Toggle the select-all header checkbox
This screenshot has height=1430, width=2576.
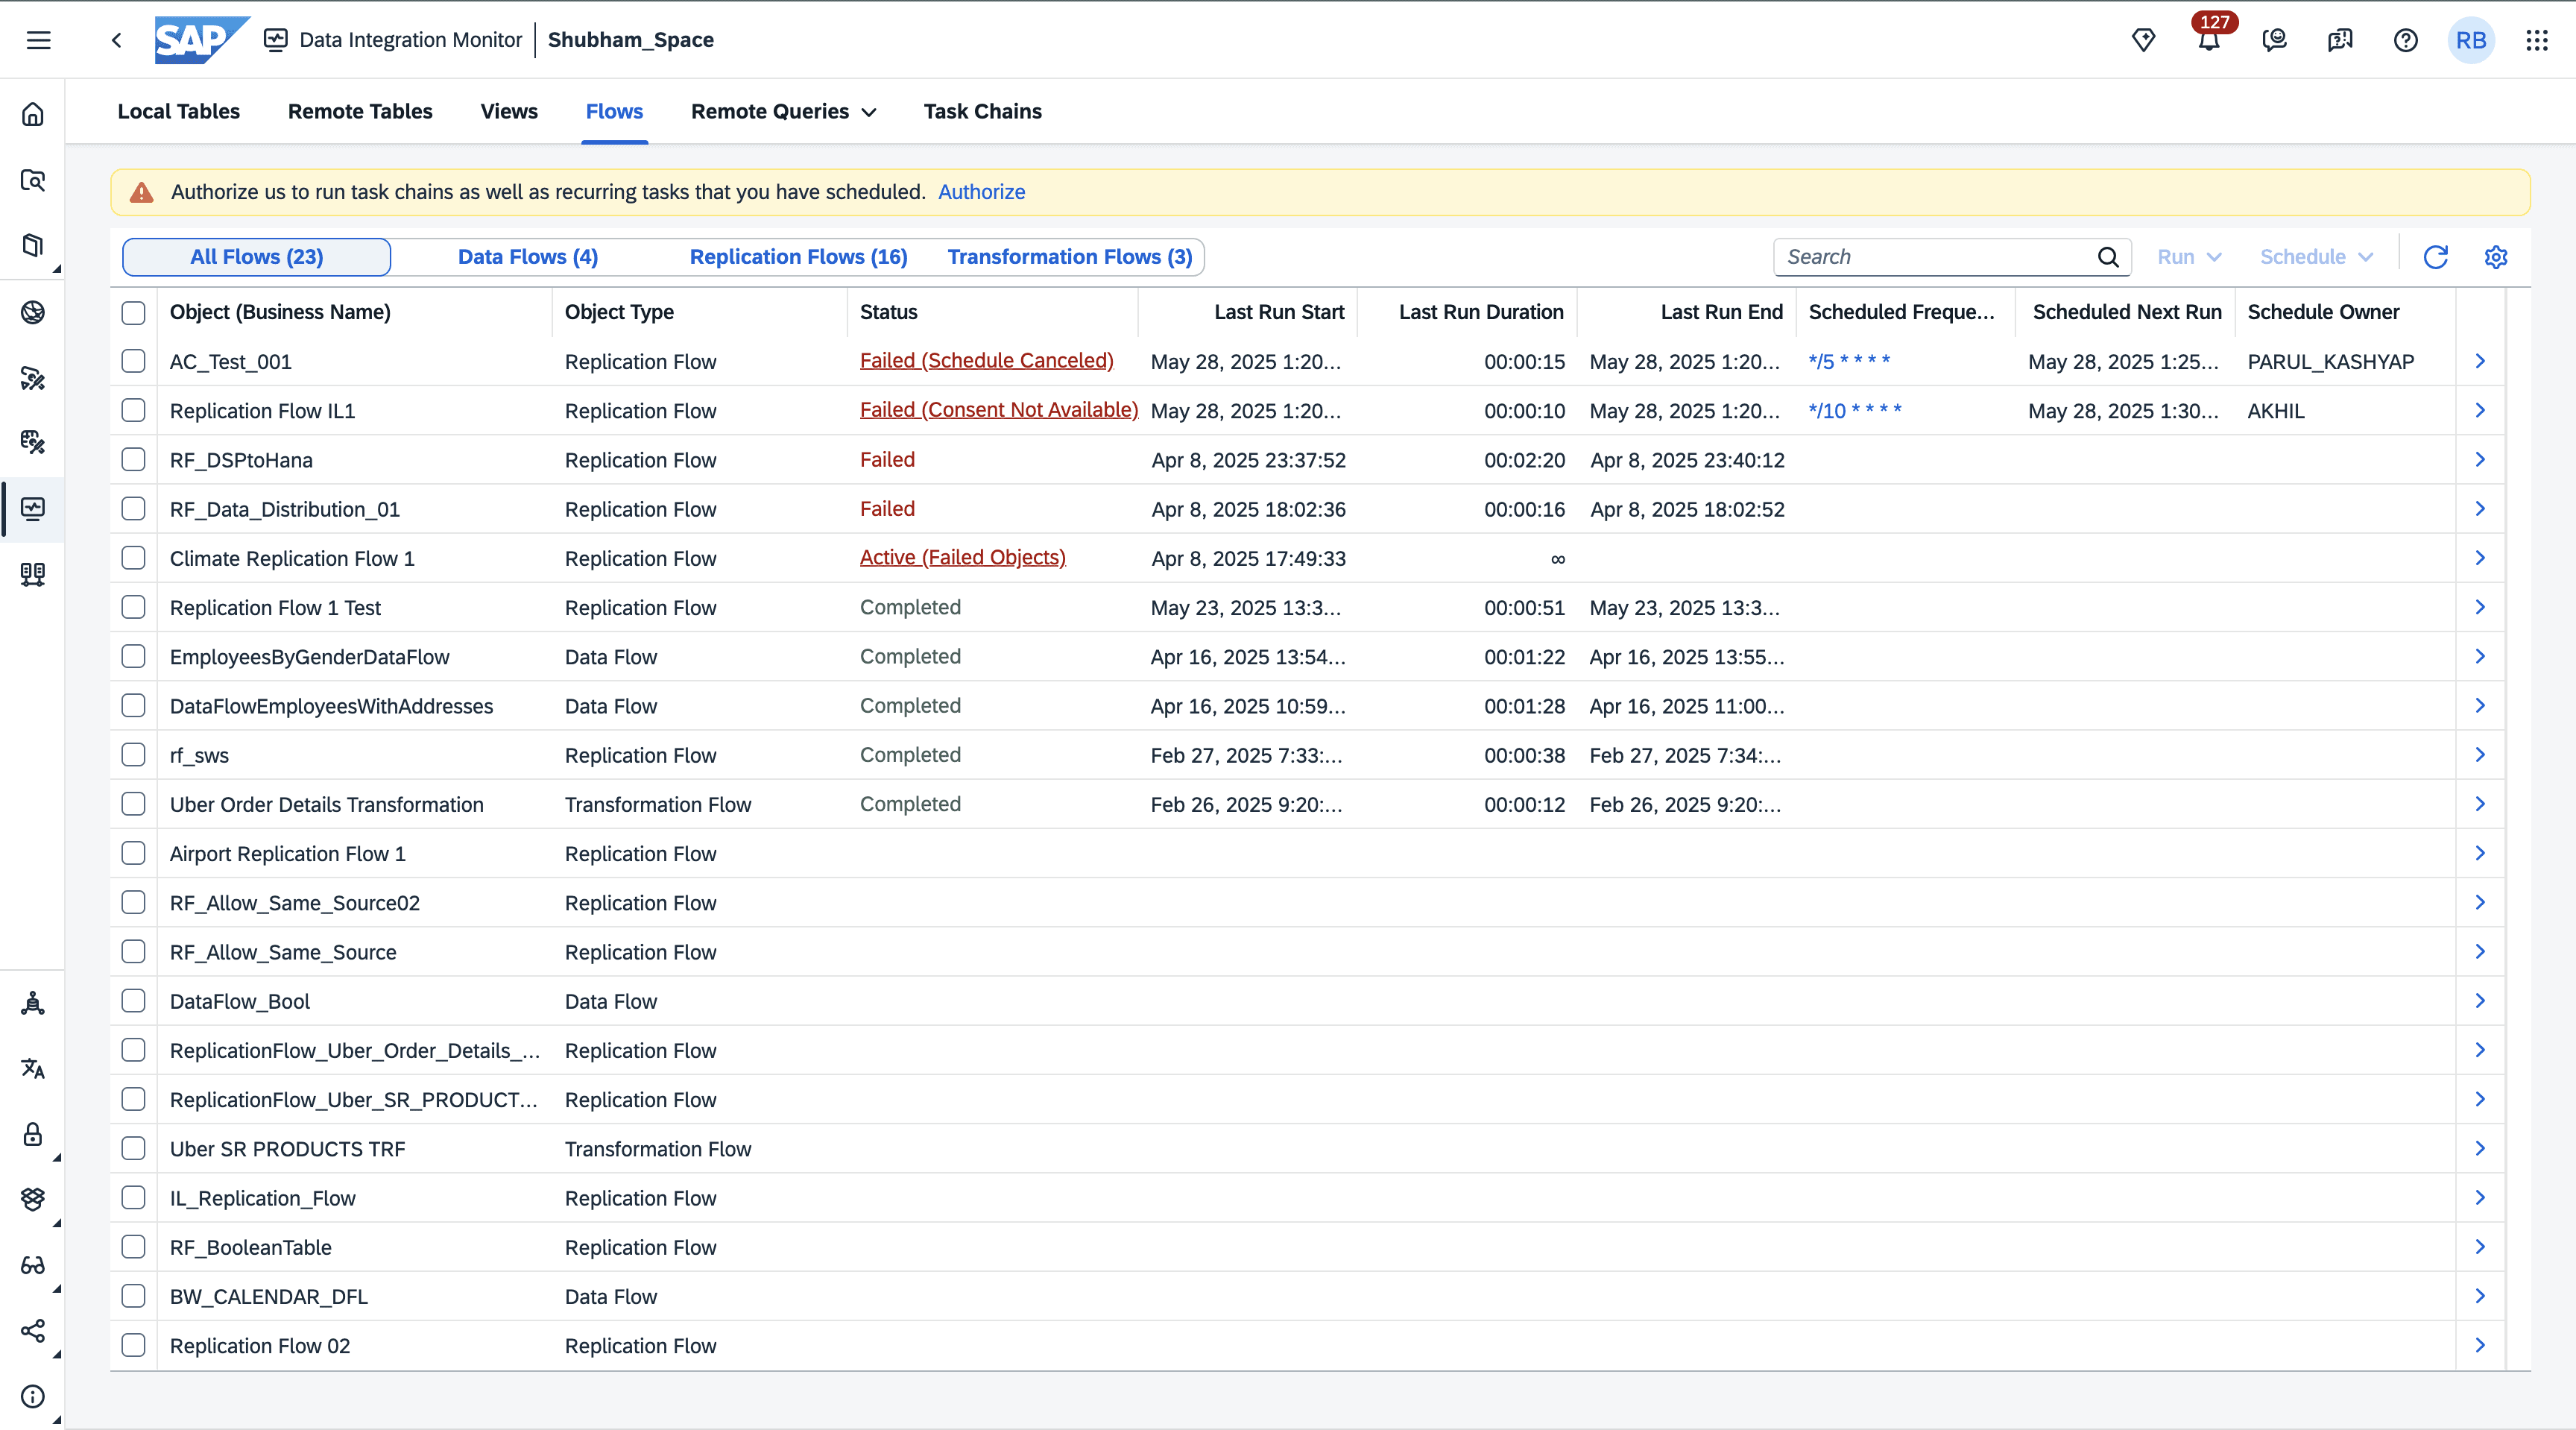[x=133, y=312]
